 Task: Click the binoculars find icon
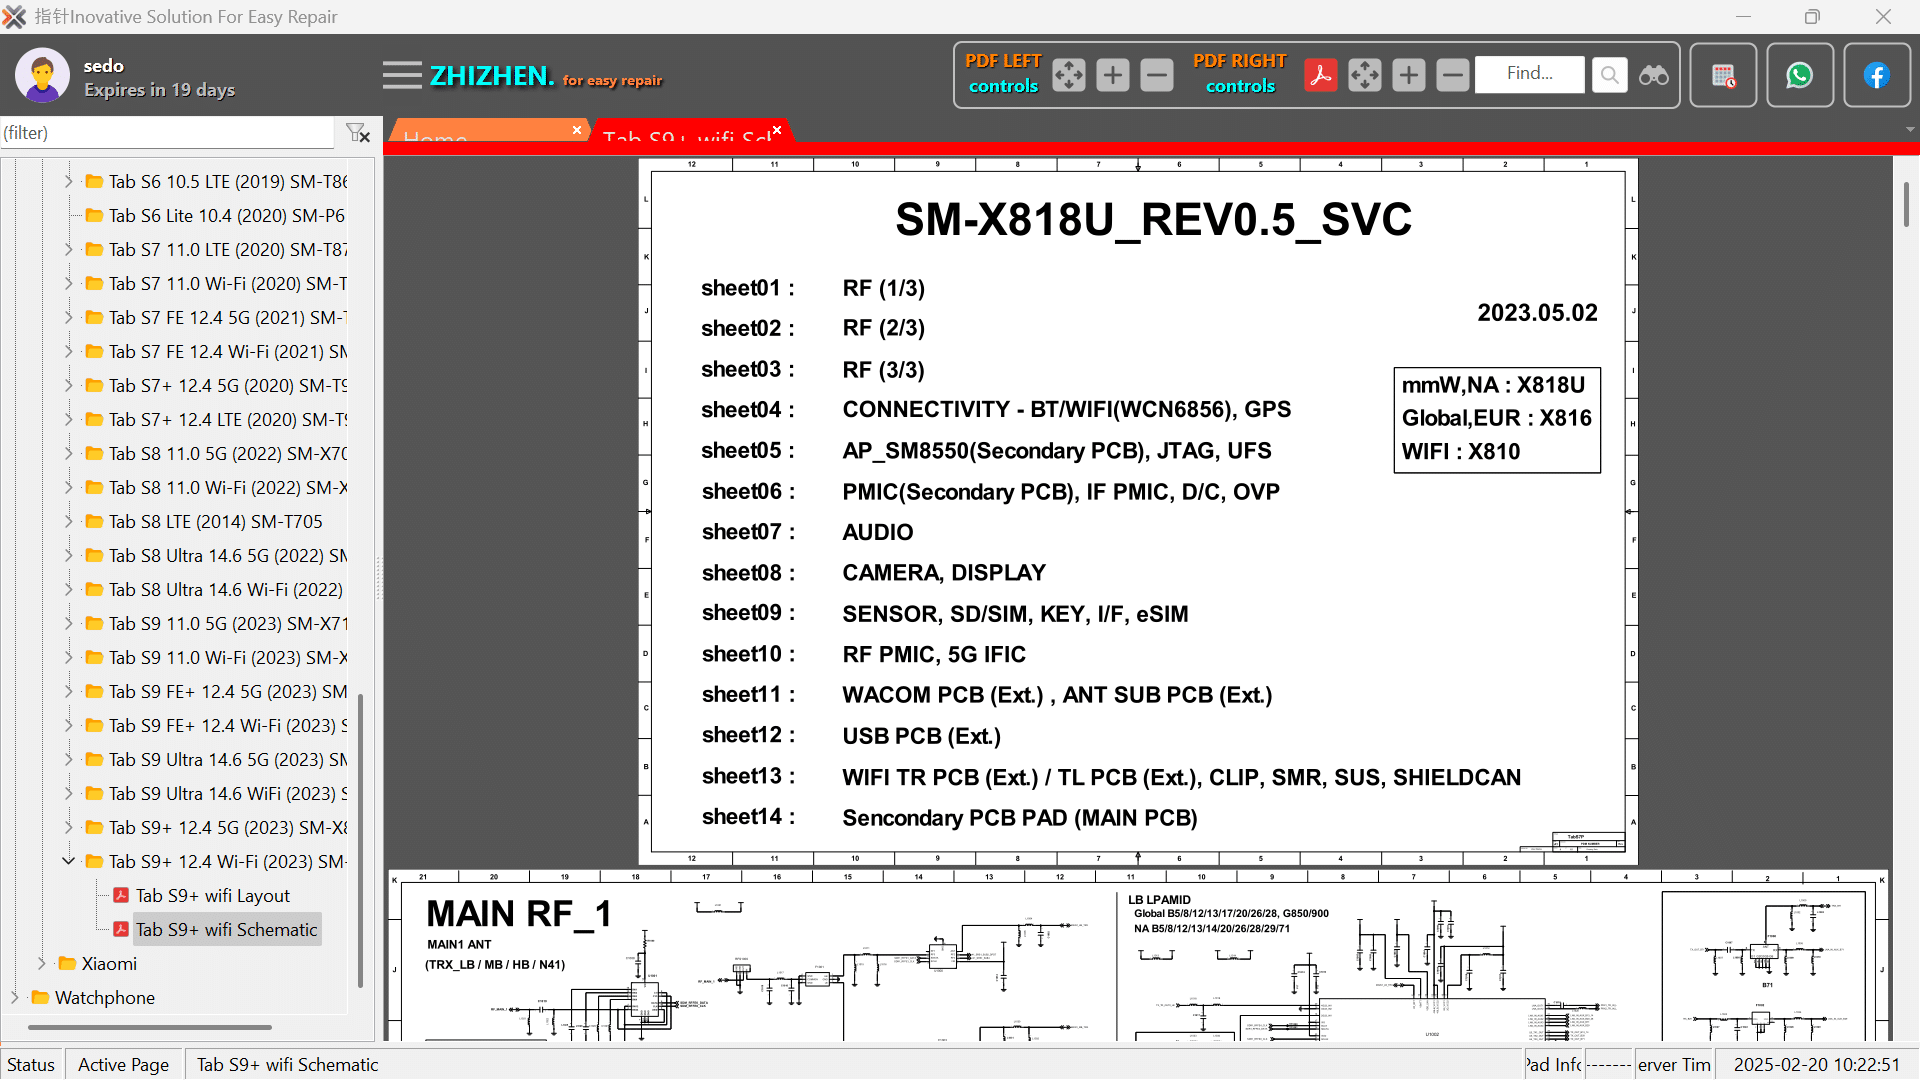(x=1653, y=75)
